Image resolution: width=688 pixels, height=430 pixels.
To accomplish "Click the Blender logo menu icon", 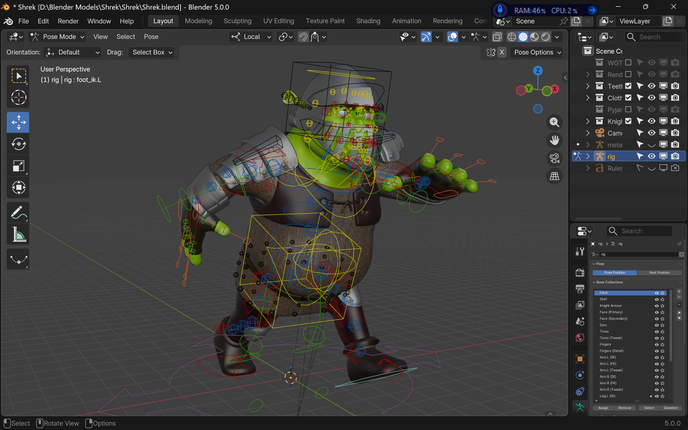I will pos(8,21).
